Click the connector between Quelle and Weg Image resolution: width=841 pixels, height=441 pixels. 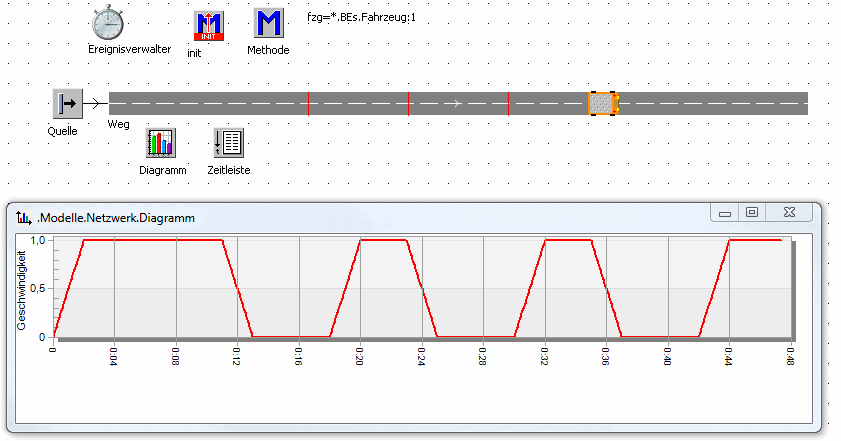pos(95,103)
